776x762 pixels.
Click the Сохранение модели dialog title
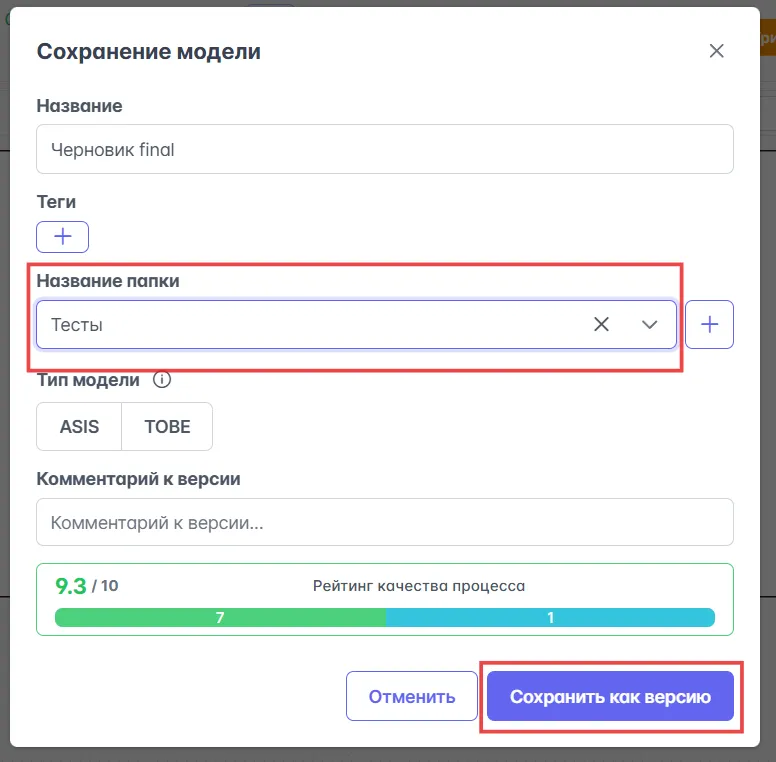pyautogui.click(x=148, y=52)
